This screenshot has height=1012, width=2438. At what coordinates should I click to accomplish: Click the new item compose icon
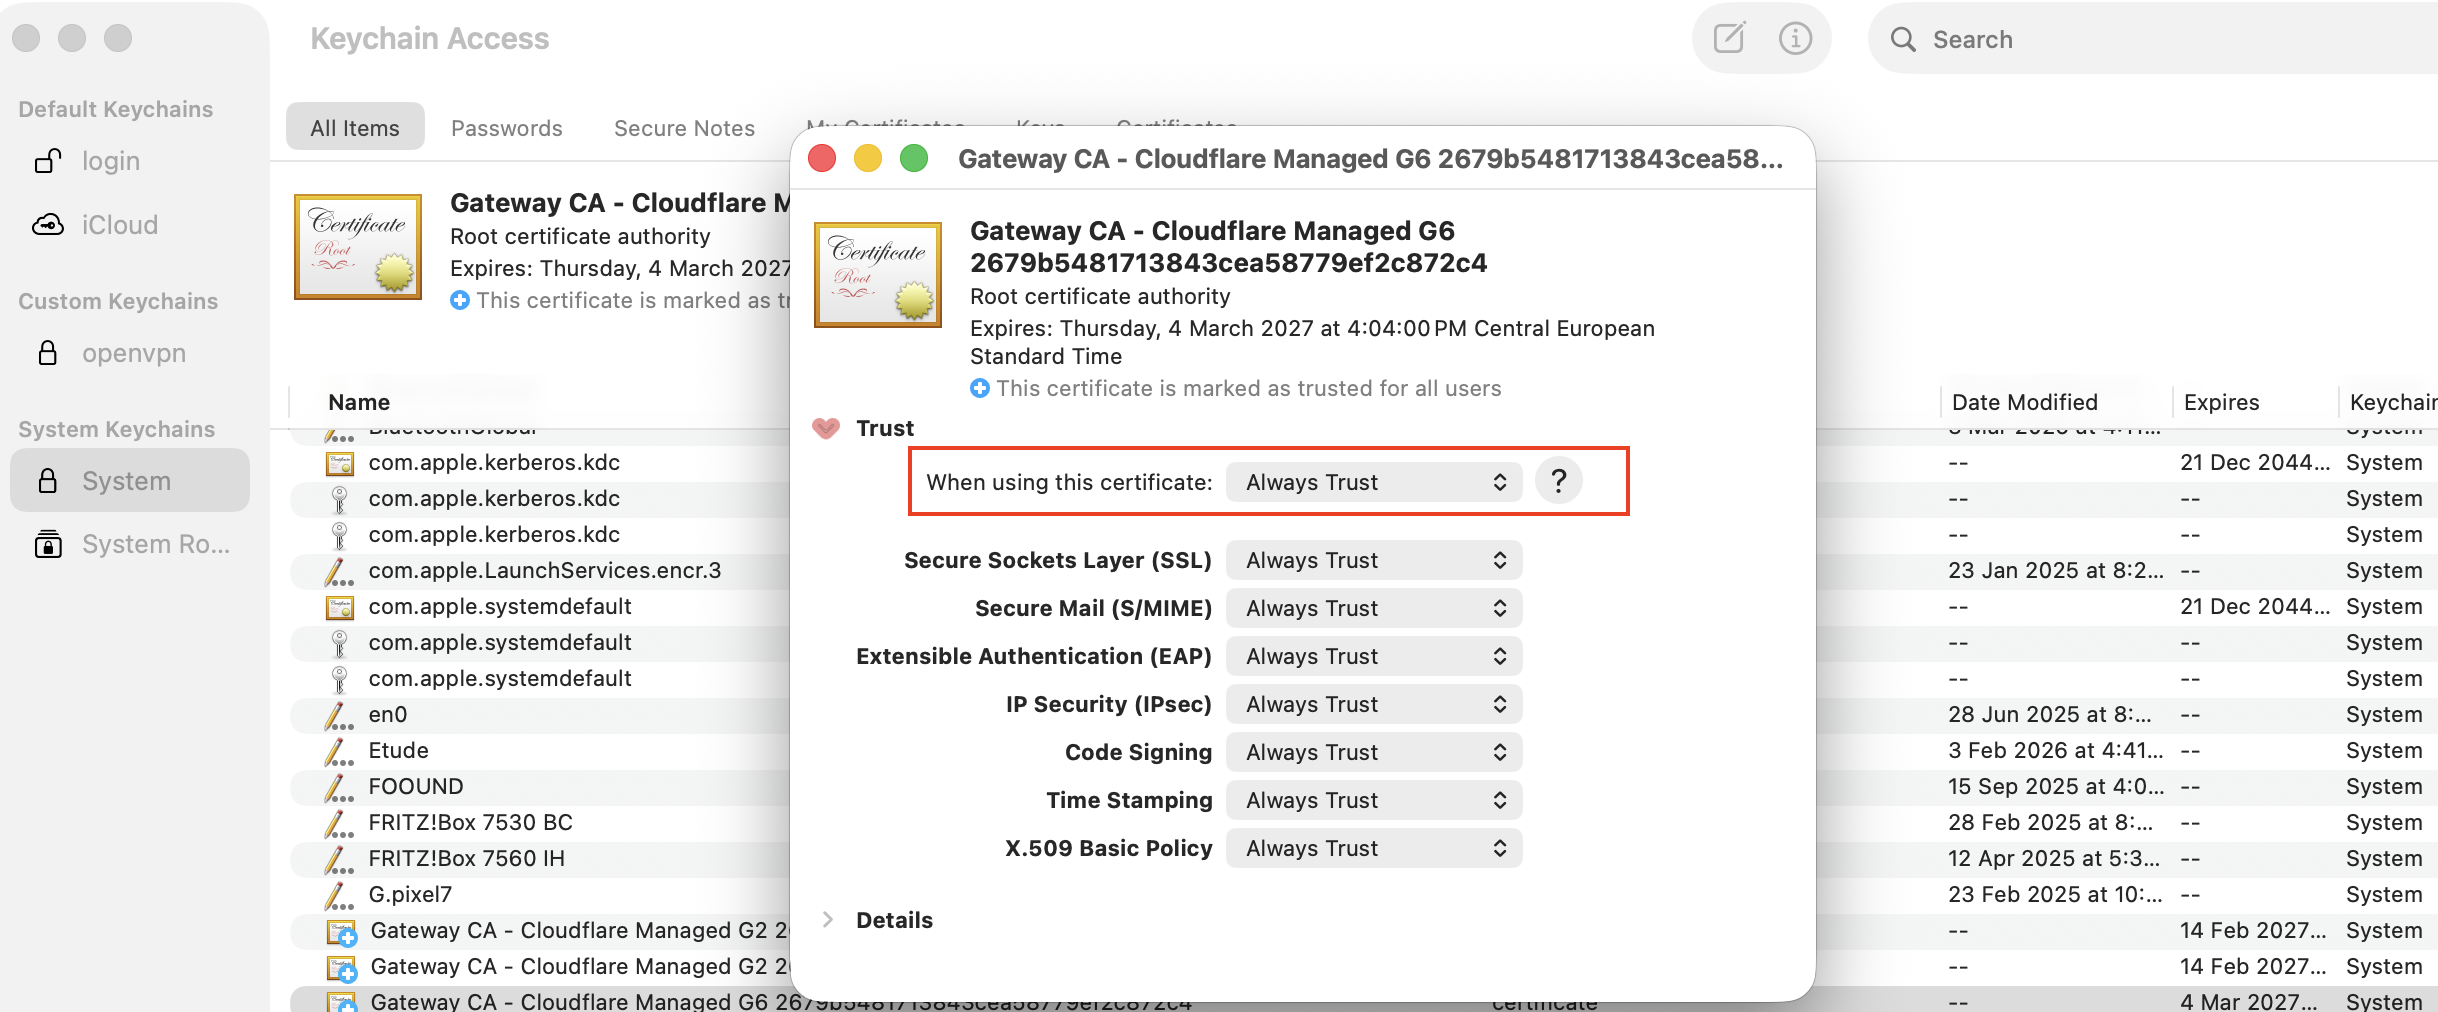coord(1729,38)
